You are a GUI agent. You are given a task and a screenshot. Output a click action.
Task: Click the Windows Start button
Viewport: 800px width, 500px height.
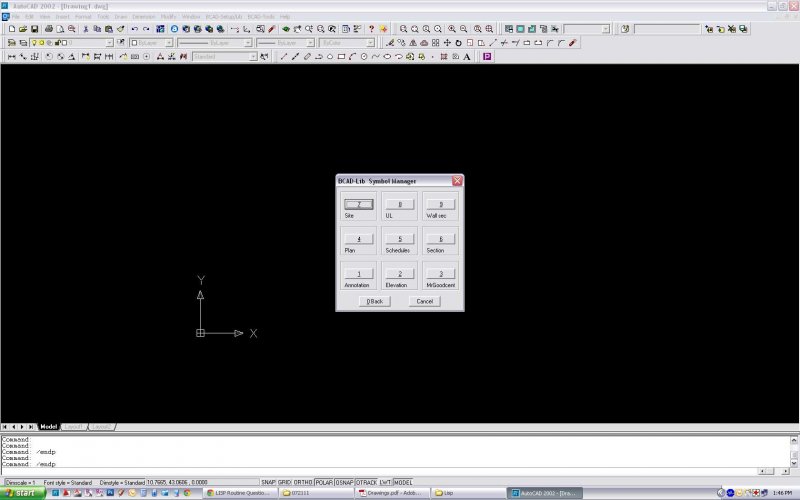point(20,493)
